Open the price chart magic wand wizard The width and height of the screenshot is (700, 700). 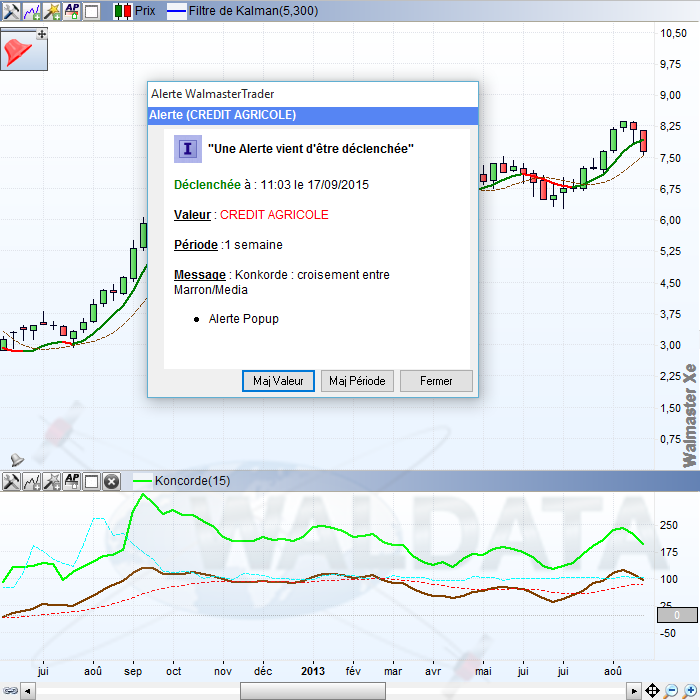pos(52,11)
